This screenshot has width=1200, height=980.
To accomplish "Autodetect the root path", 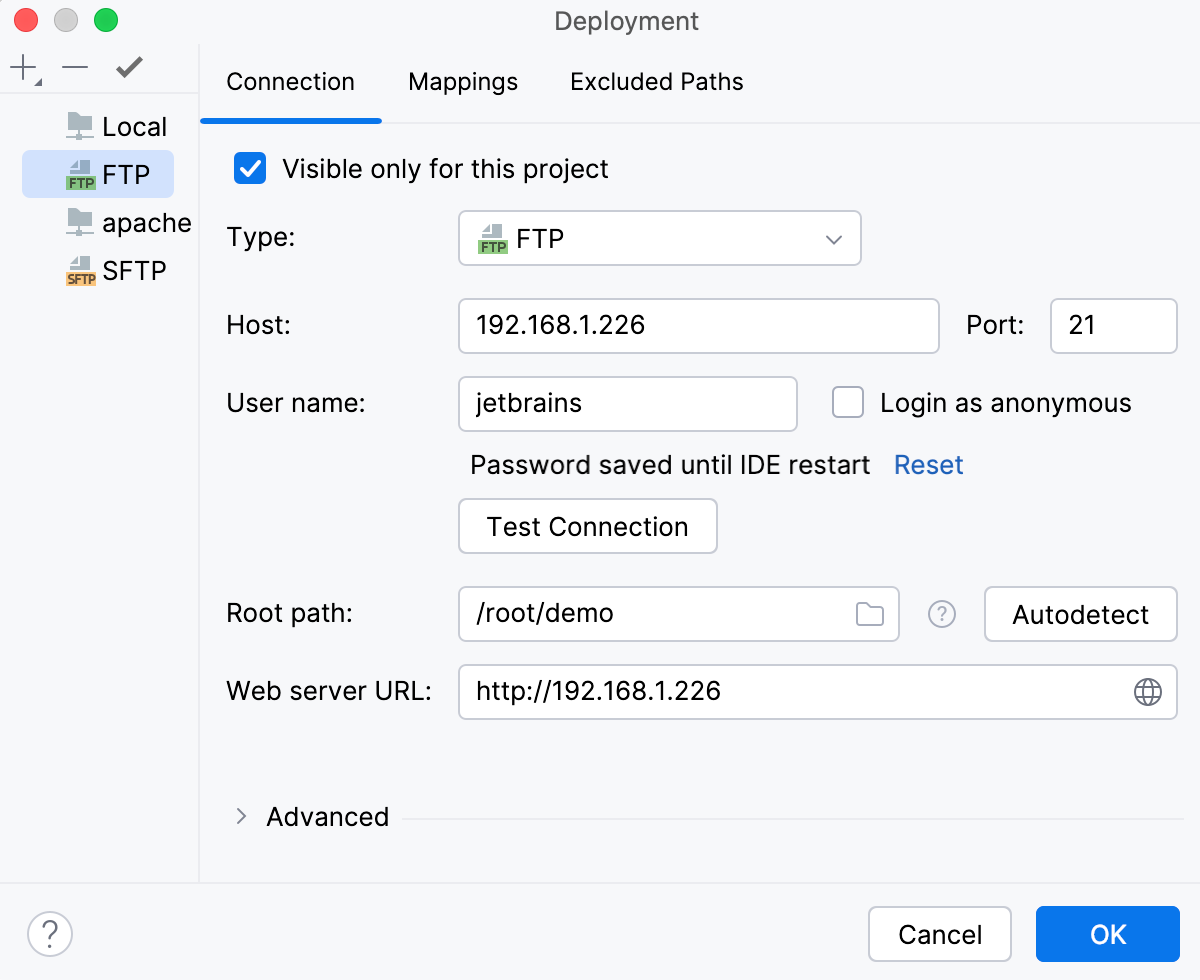I will [x=1080, y=614].
